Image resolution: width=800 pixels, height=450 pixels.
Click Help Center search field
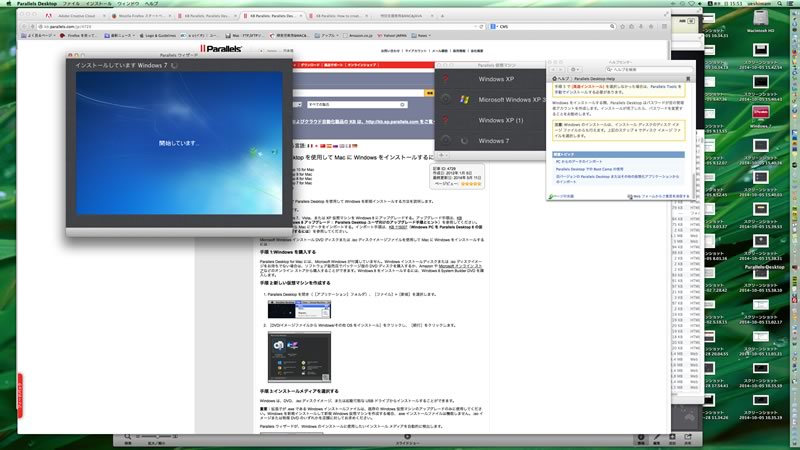pyautogui.click(x=648, y=69)
